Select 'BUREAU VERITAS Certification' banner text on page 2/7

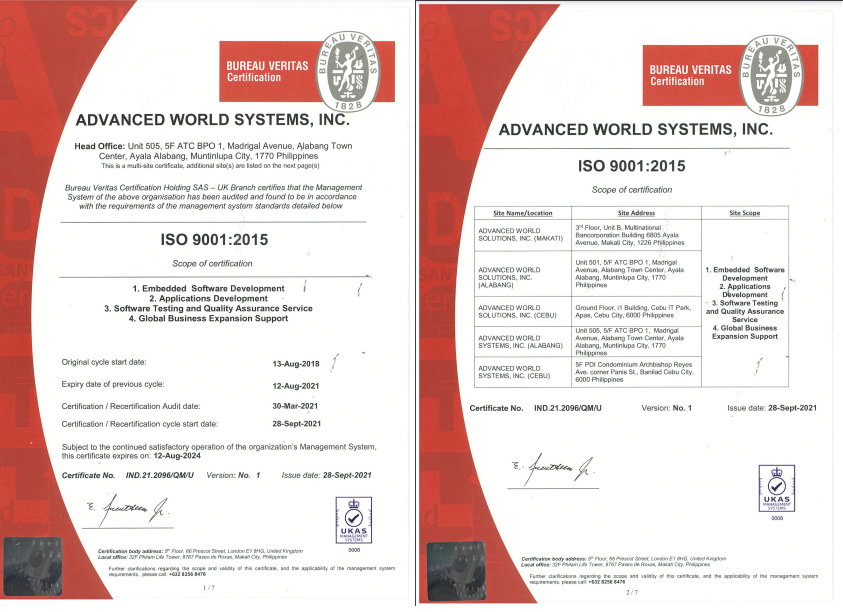click(690, 75)
